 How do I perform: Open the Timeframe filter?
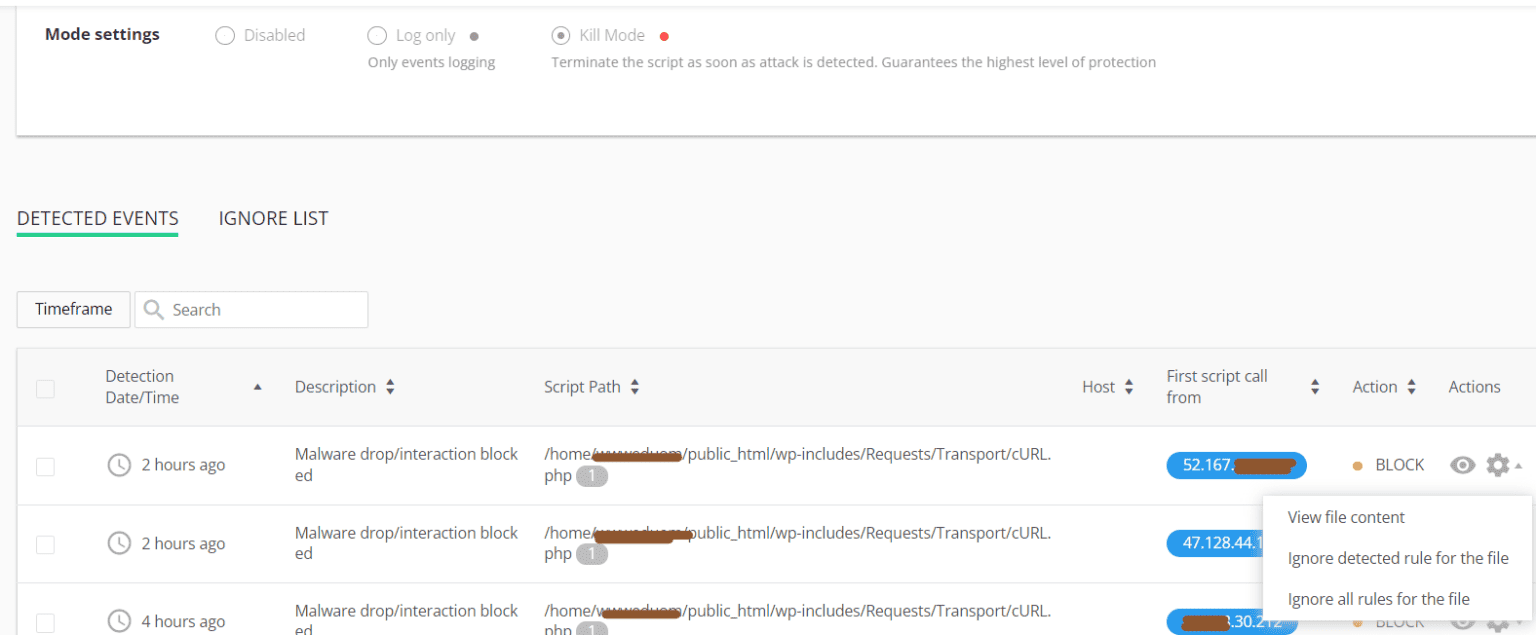pos(72,309)
